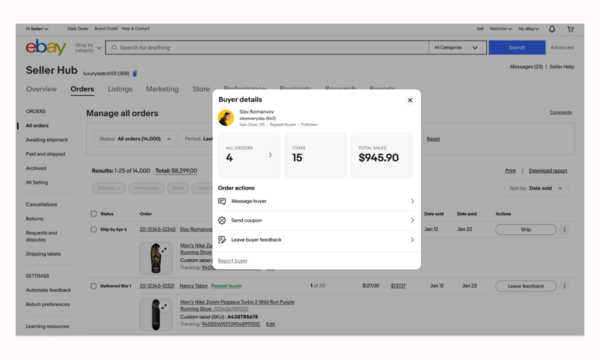Screen dimensions: 600x360
Task: Click the eBay logo
Action: click(46, 47)
